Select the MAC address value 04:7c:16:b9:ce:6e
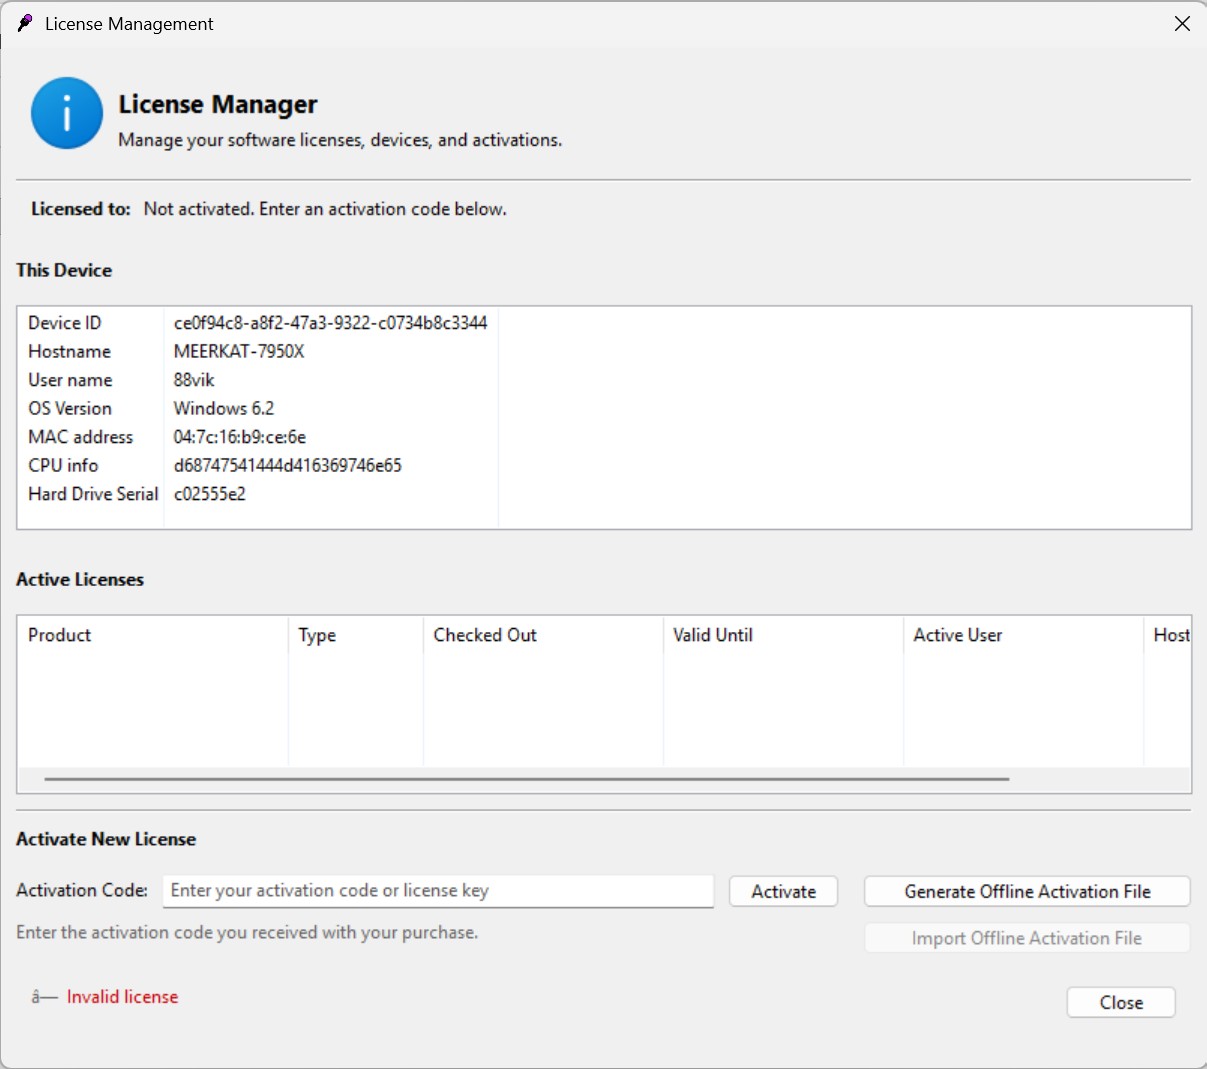The image size is (1207, 1069). [x=239, y=437]
